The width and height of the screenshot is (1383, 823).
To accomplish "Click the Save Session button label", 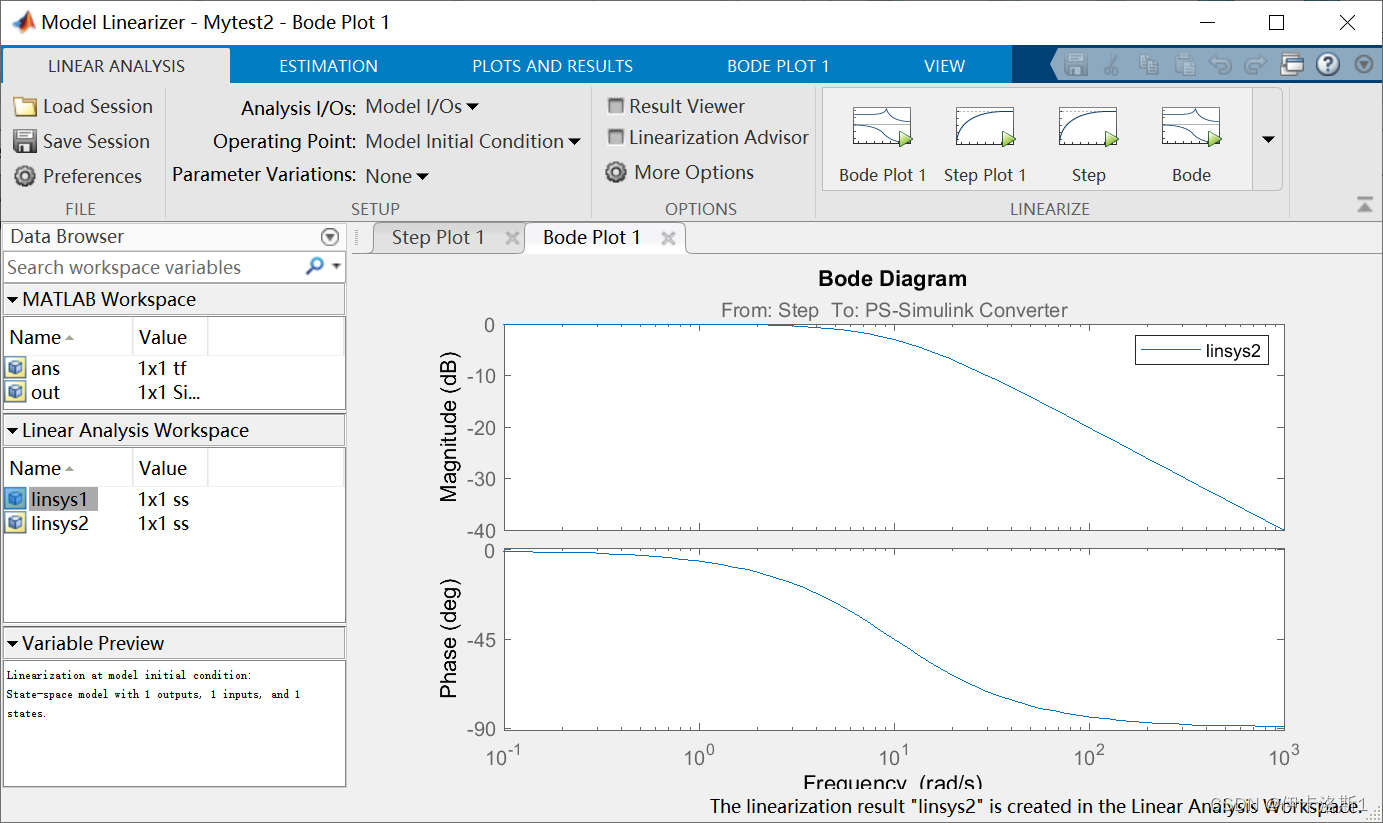I will pyautogui.click(x=96, y=142).
